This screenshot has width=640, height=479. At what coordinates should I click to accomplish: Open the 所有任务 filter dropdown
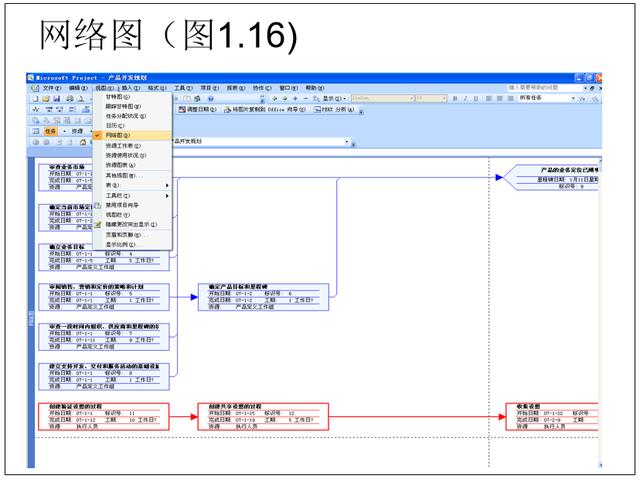pyautogui.click(x=573, y=98)
